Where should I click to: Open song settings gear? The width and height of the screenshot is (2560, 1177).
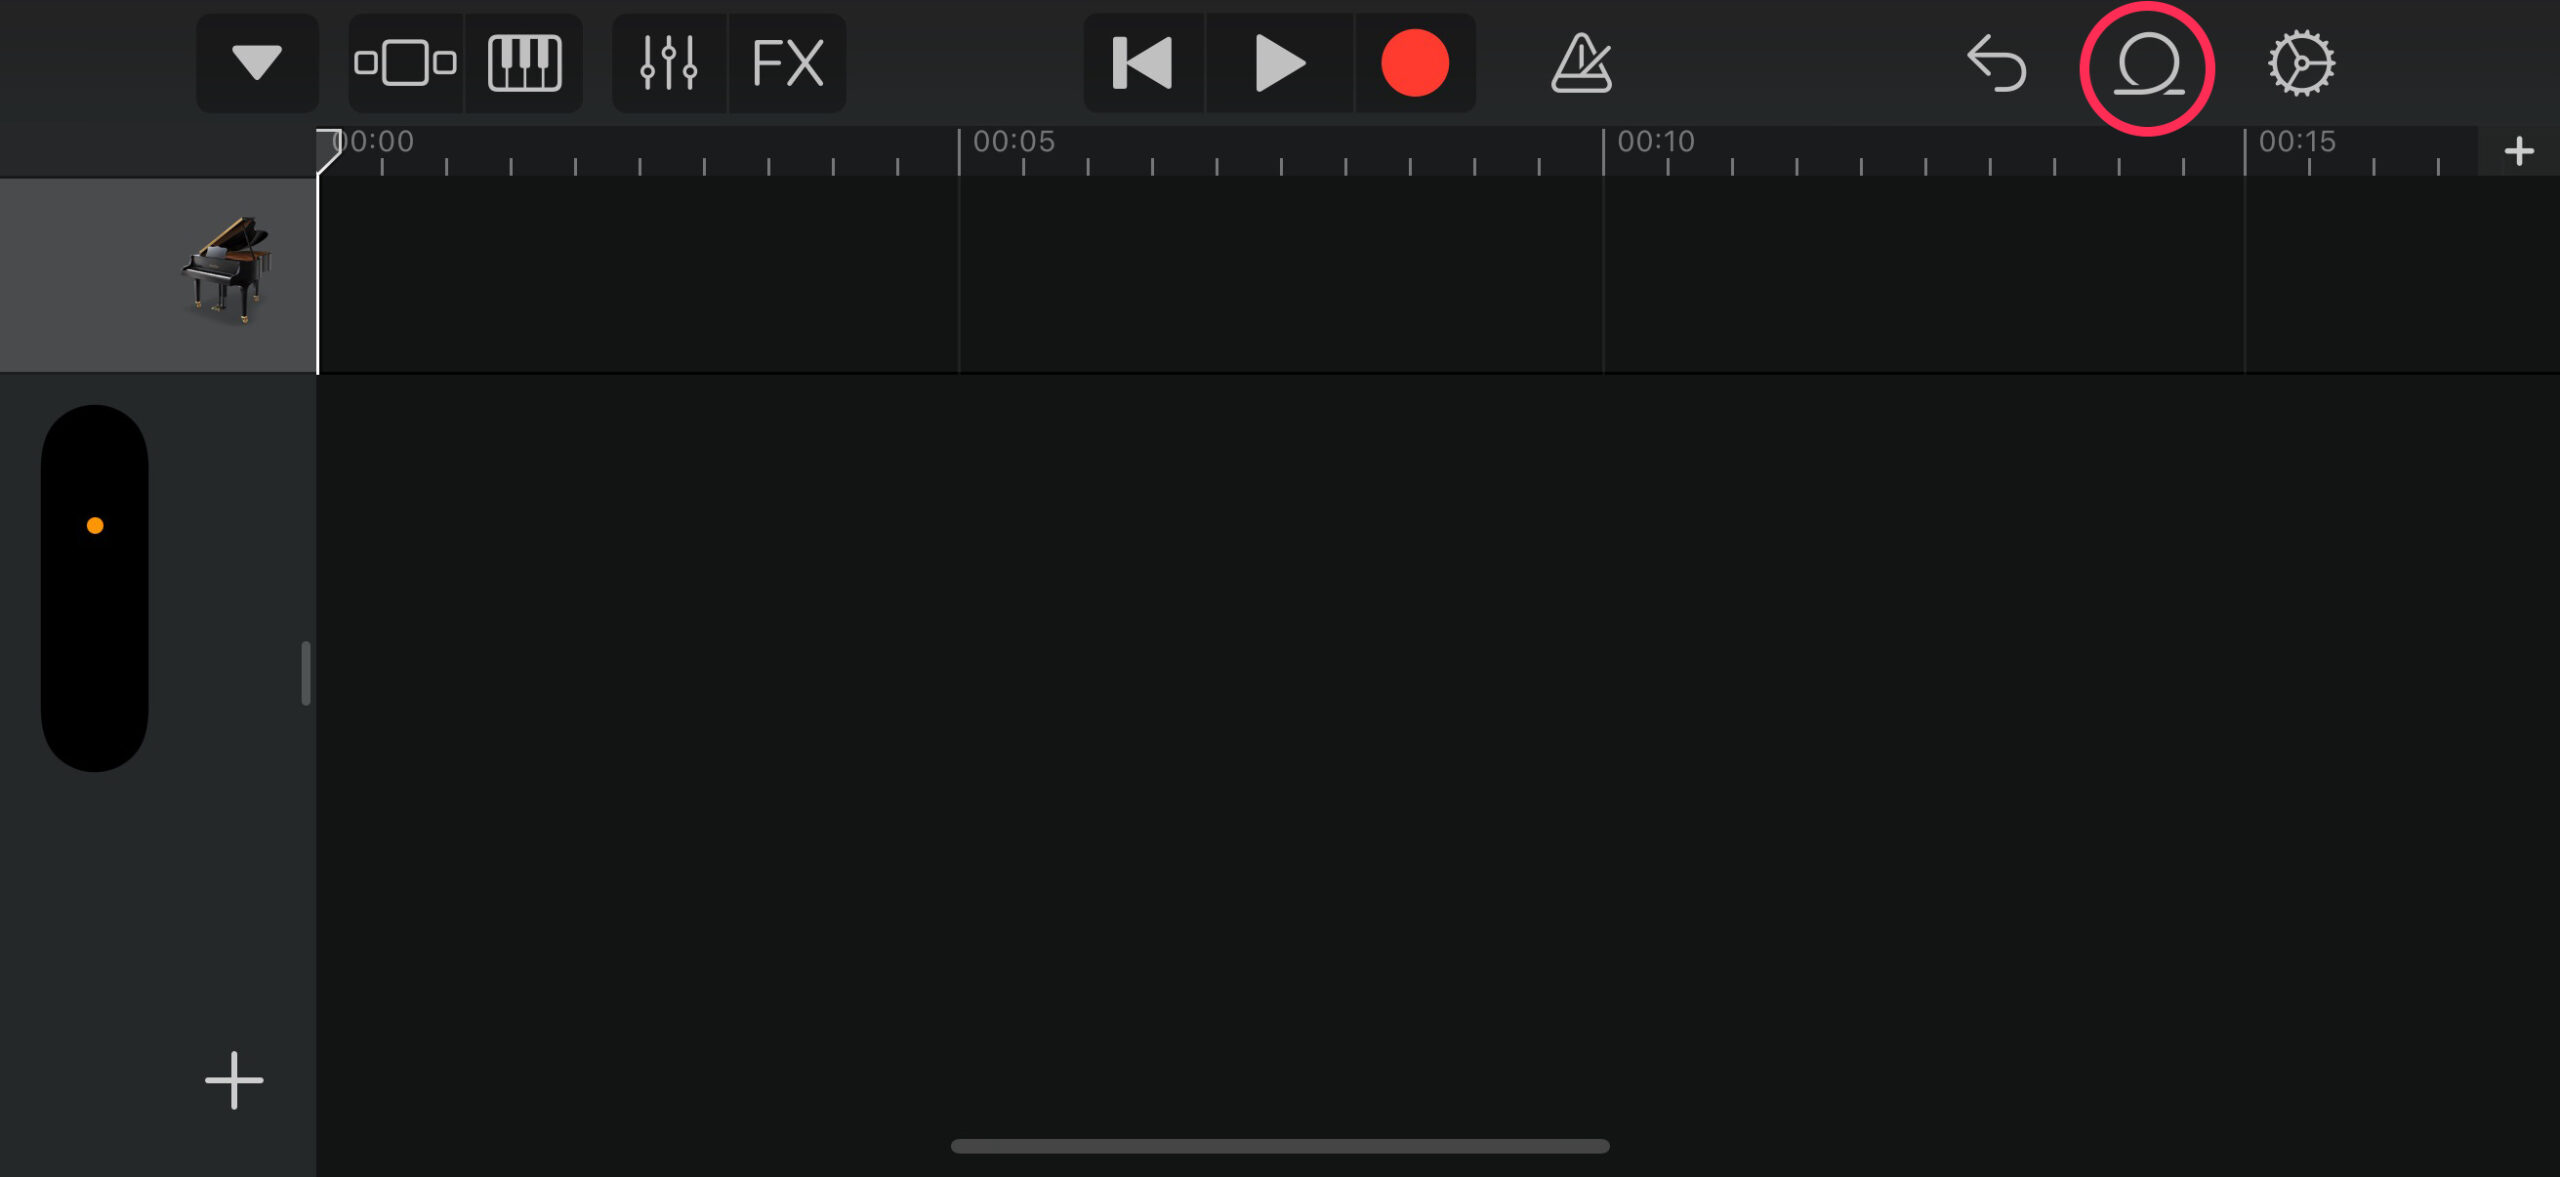(2301, 63)
